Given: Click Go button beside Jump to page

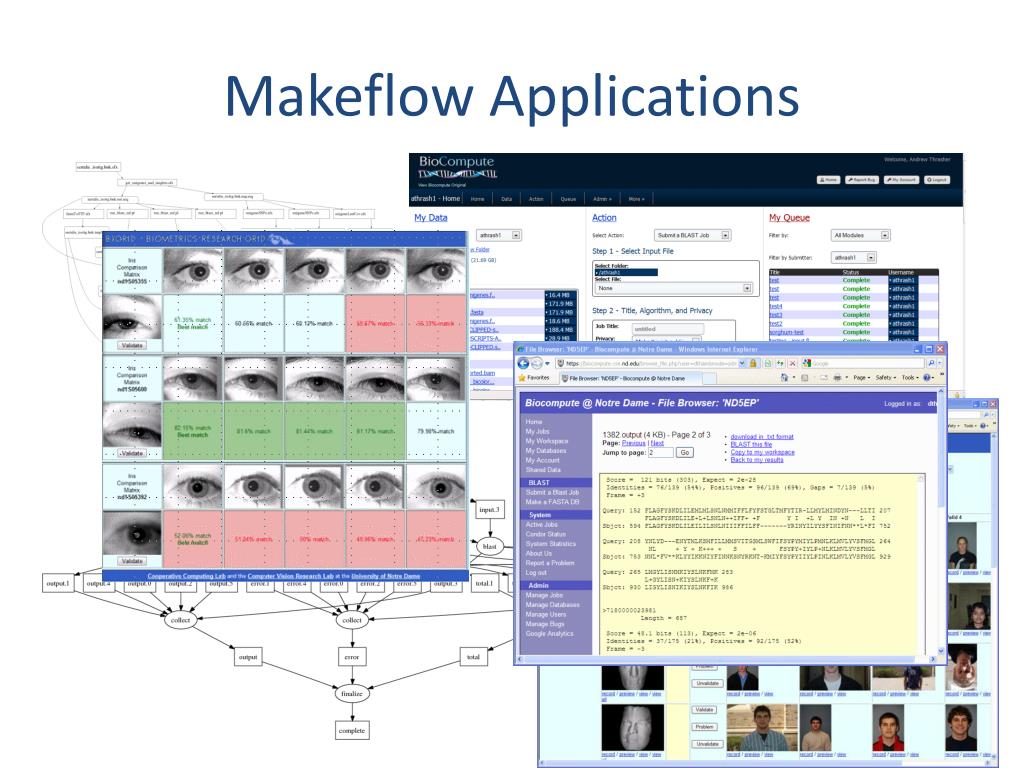Looking at the screenshot, I should click(x=684, y=453).
